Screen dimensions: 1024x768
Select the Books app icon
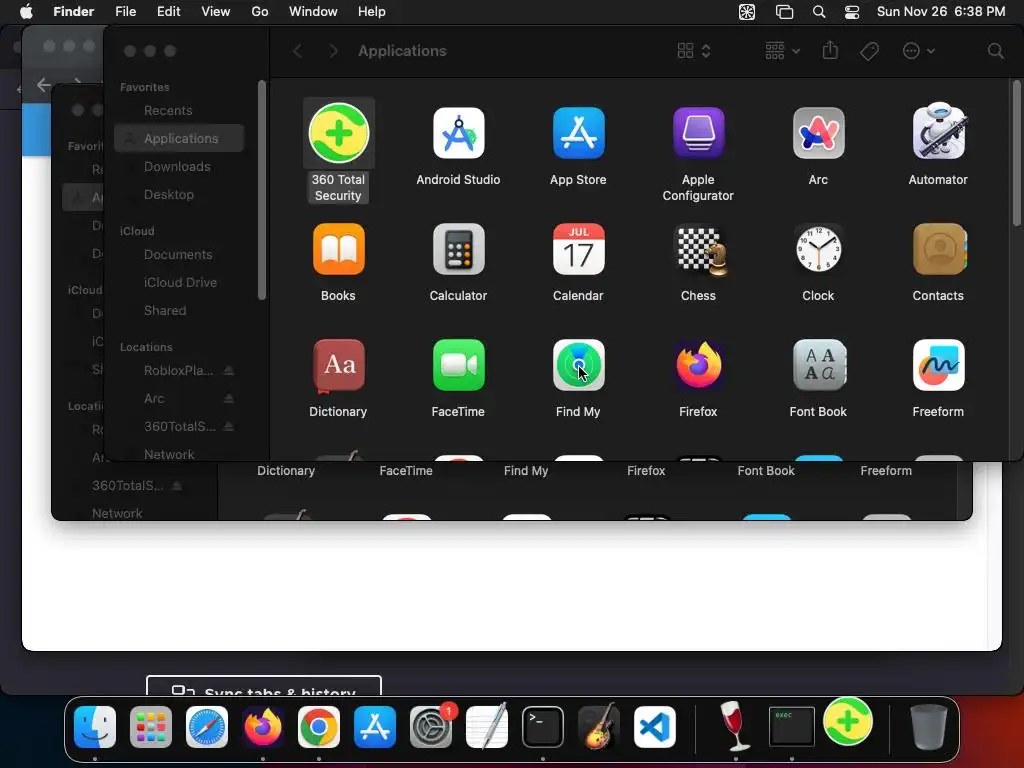pos(338,249)
